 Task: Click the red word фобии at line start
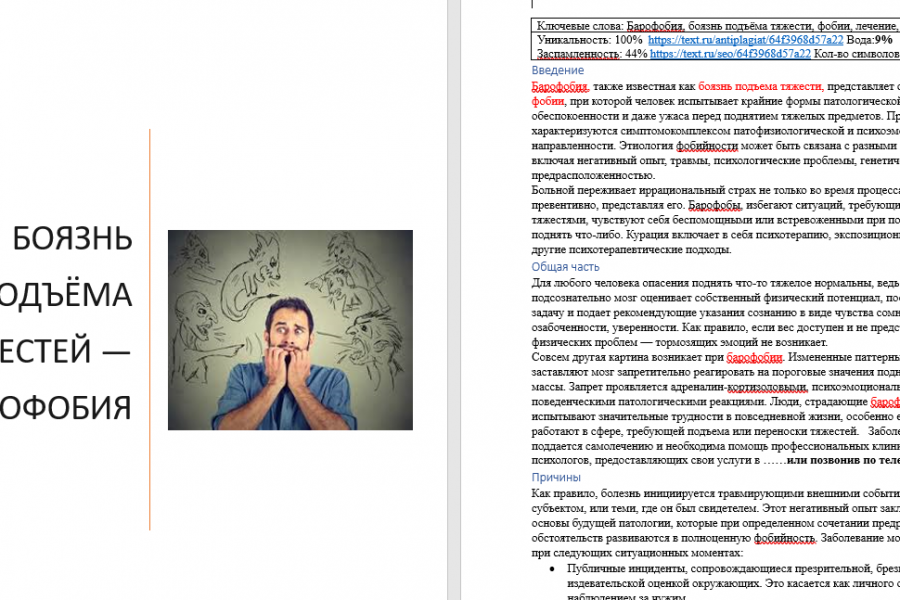coord(548,101)
